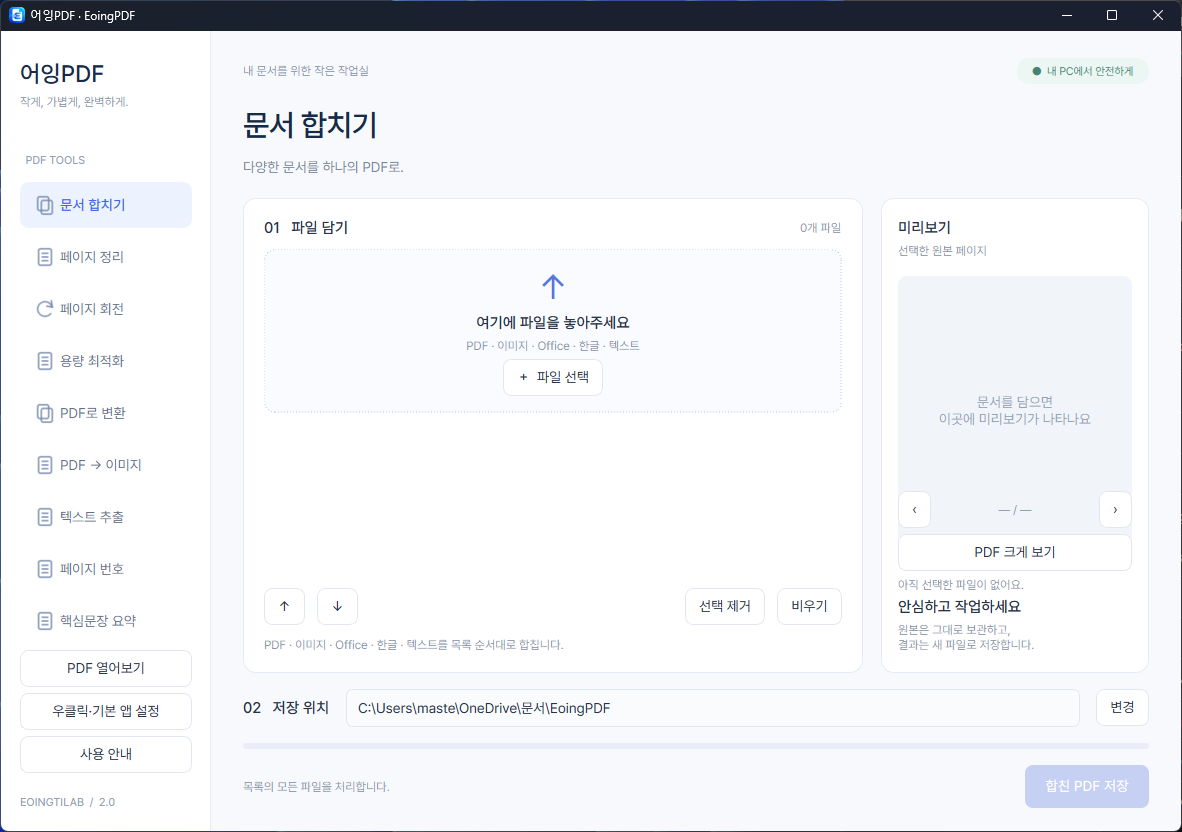This screenshot has width=1182, height=832.
Task: Click the 문서 합치기 main heading
Action: 310,125
